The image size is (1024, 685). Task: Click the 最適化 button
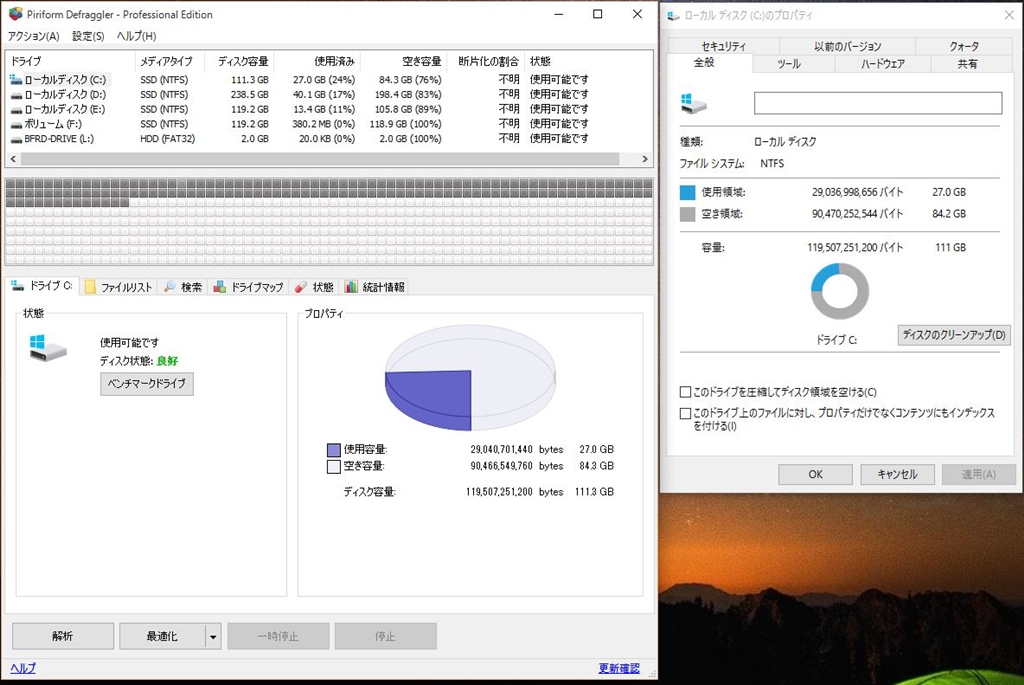[162, 636]
